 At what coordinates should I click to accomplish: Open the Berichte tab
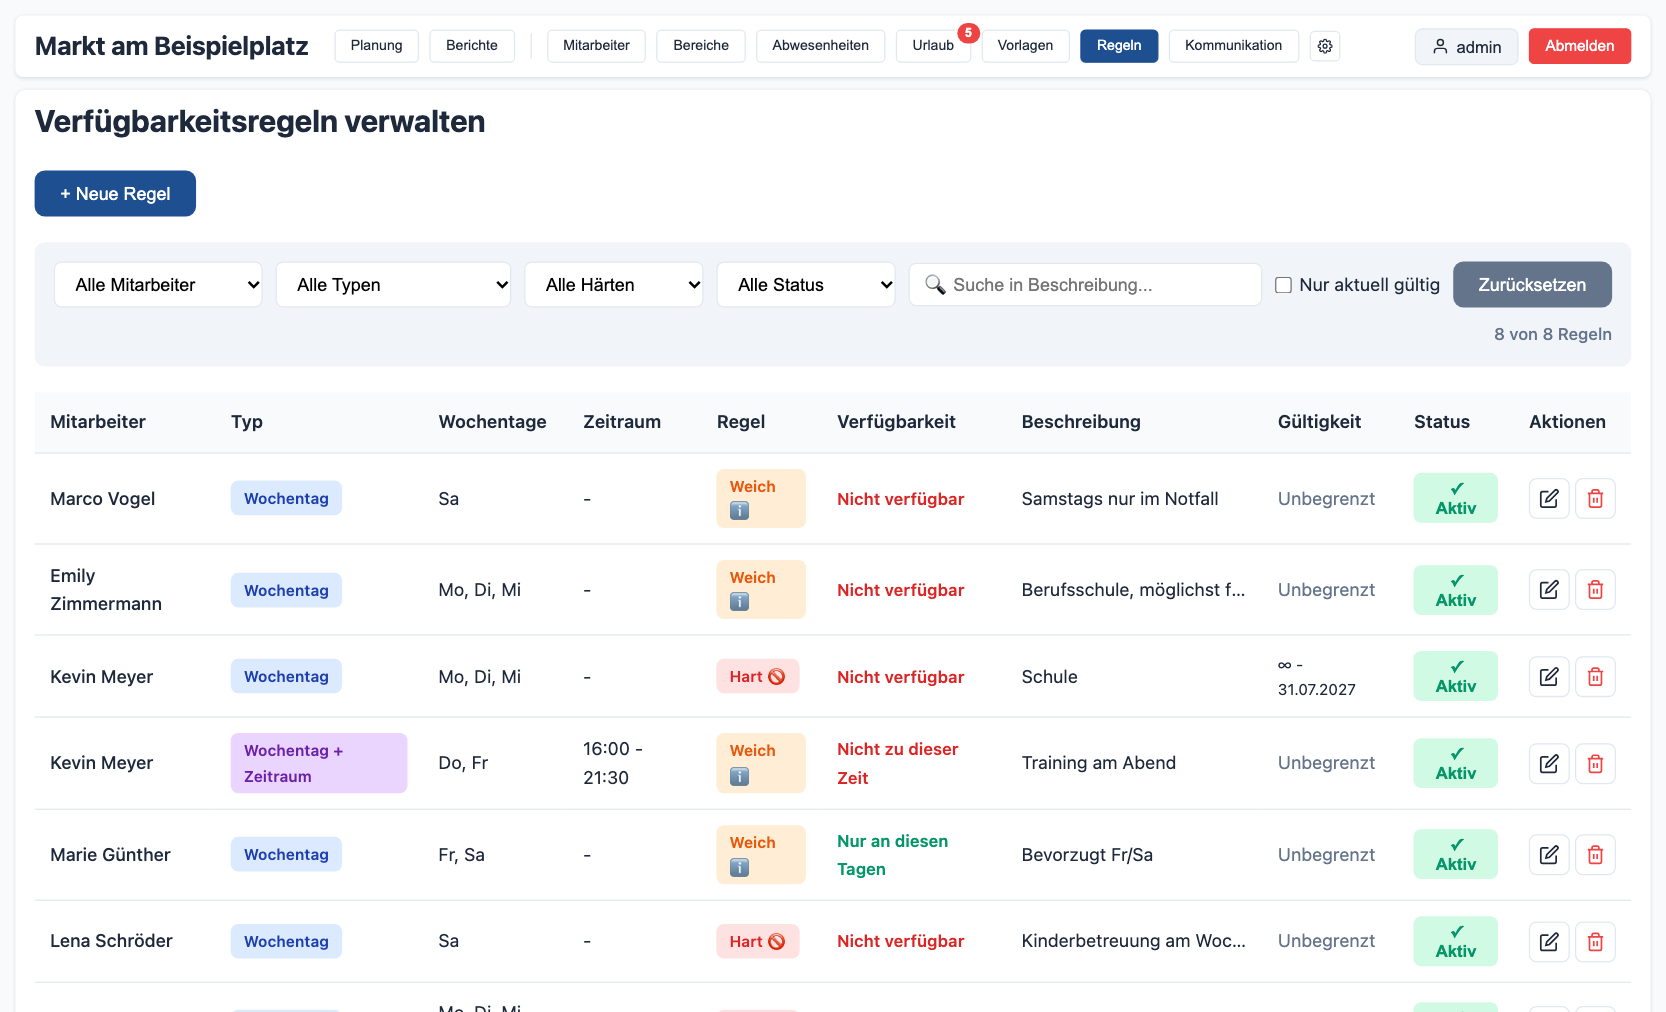point(472,46)
